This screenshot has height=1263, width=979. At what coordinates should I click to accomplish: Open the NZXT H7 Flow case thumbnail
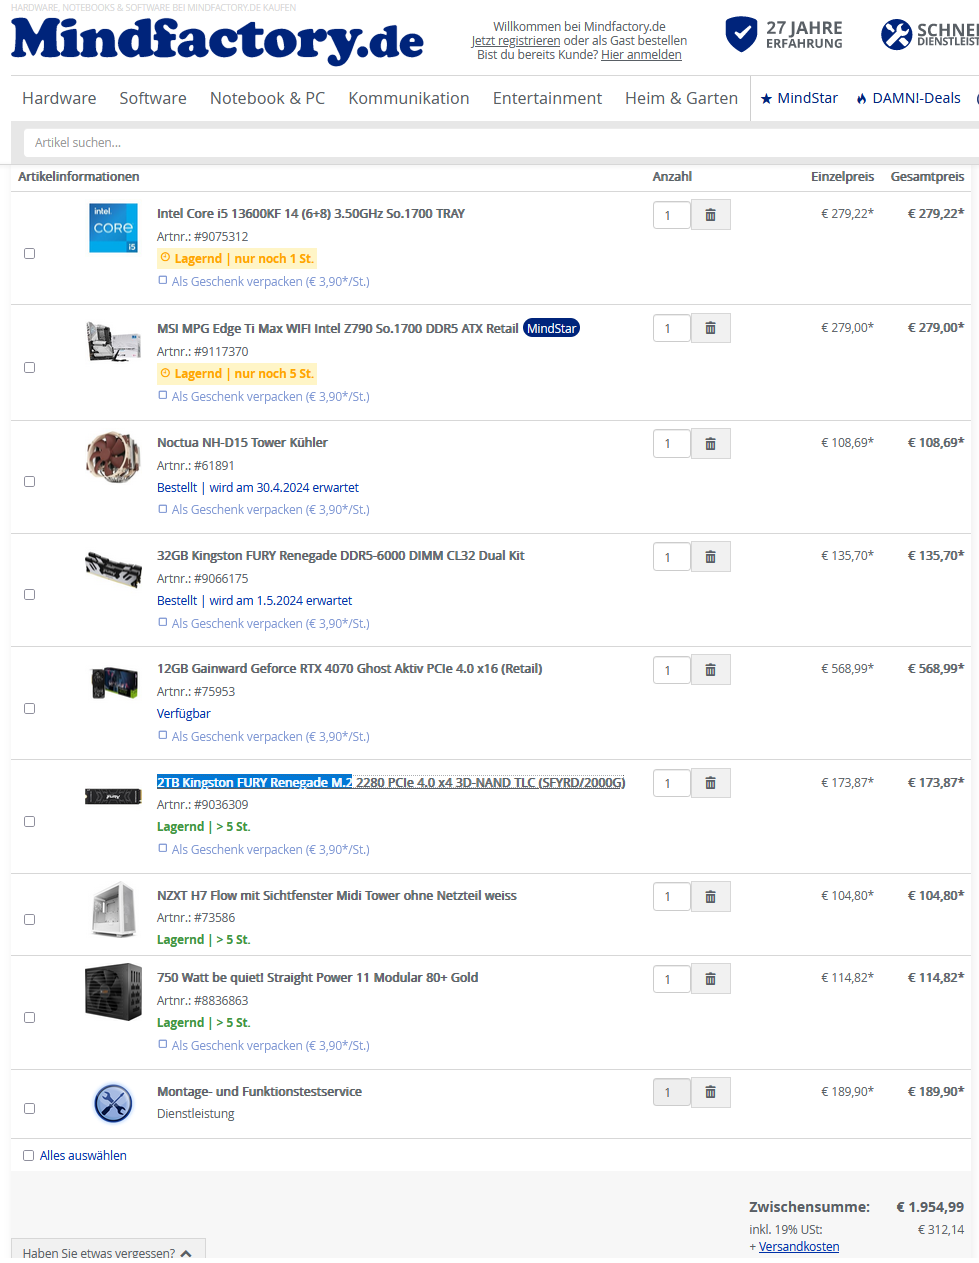(x=113, y=909)
